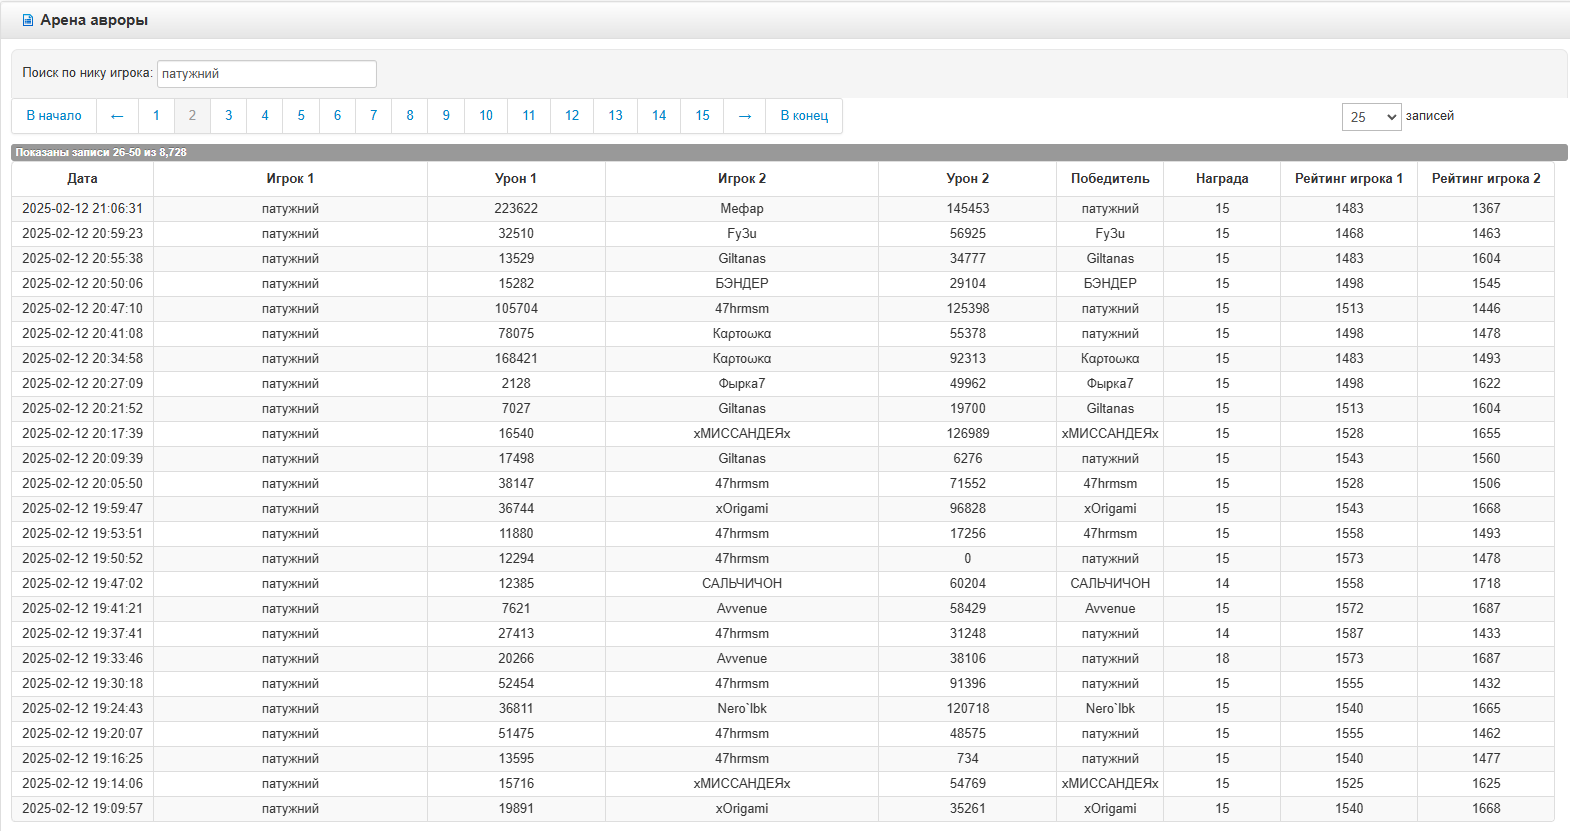Sort by Урон 1 column header

(516, 179)
